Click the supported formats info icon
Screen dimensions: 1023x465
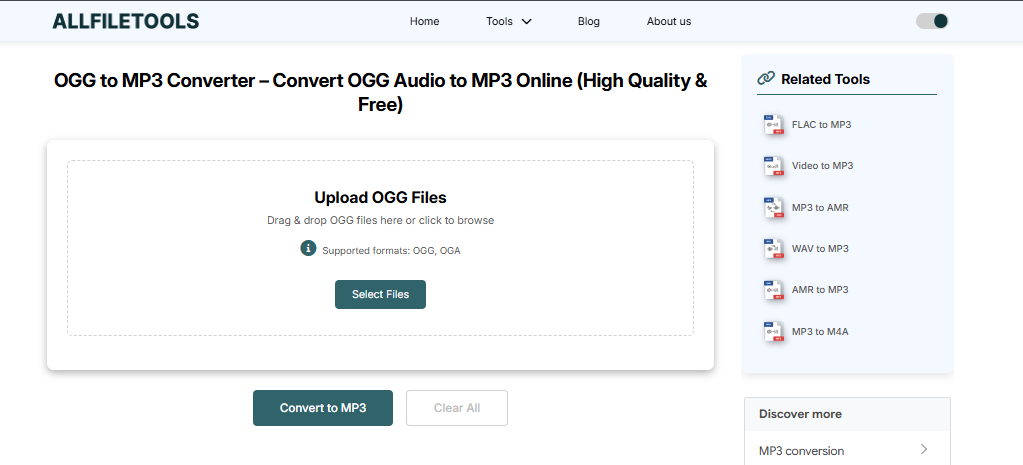tap(308, 248)
